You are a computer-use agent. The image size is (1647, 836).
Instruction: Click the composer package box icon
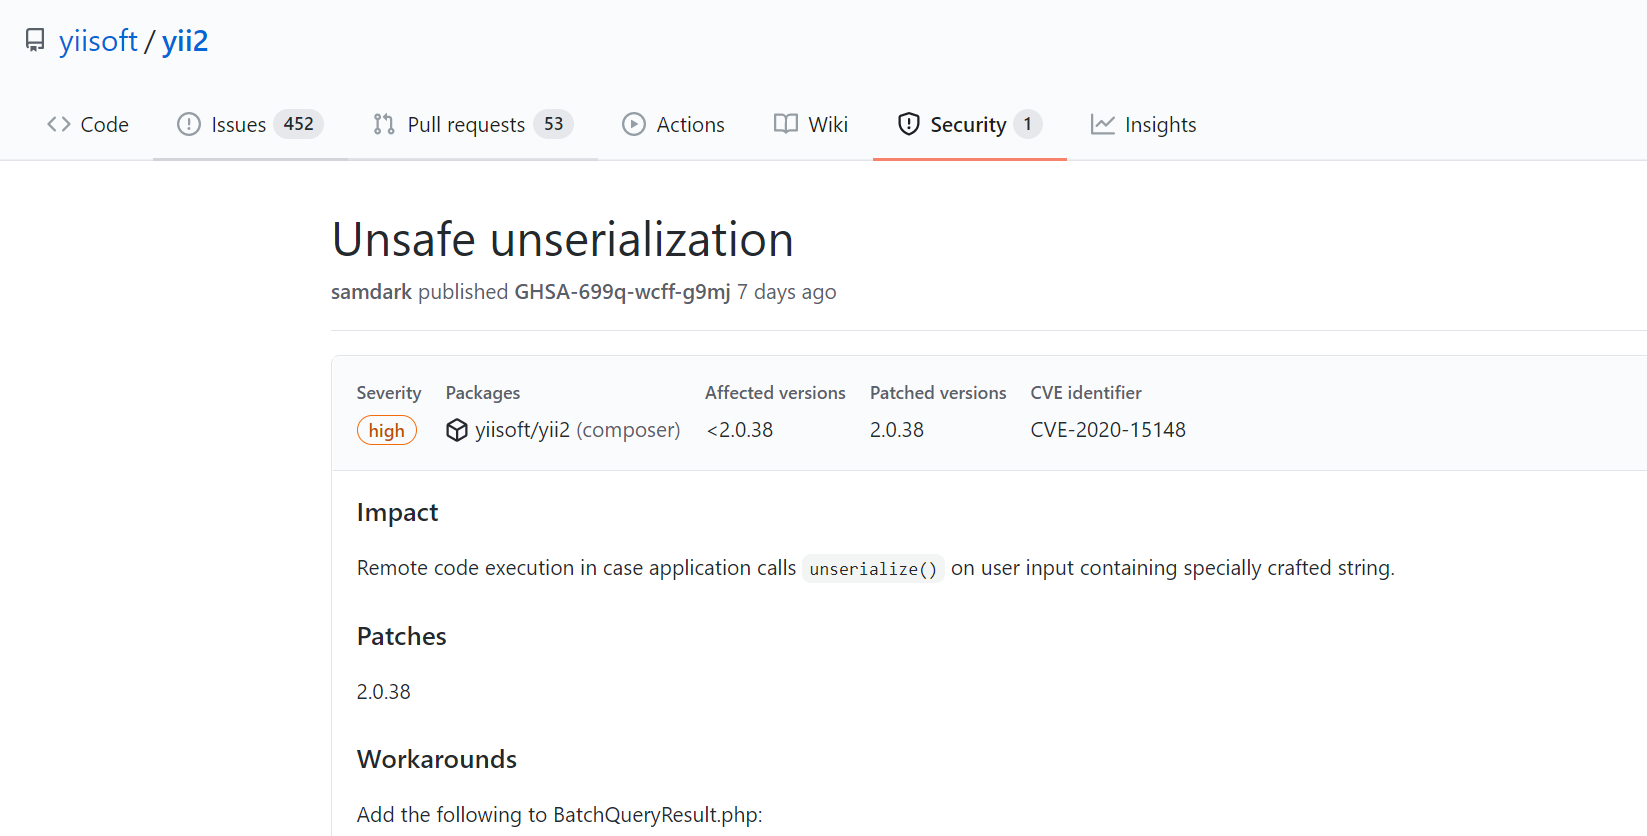pyautogui.click(x=457, y=430)
